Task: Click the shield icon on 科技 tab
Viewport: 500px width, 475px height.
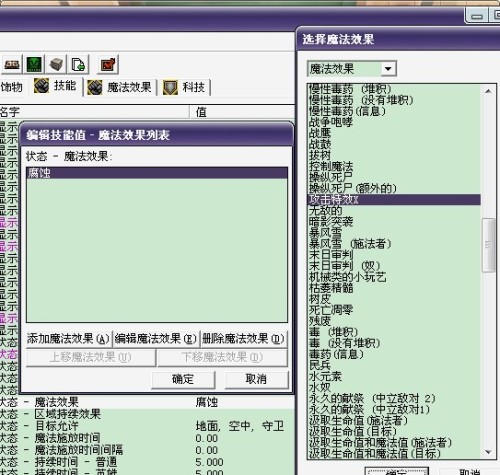Action: pyautogui.click(x=170, y=87)
